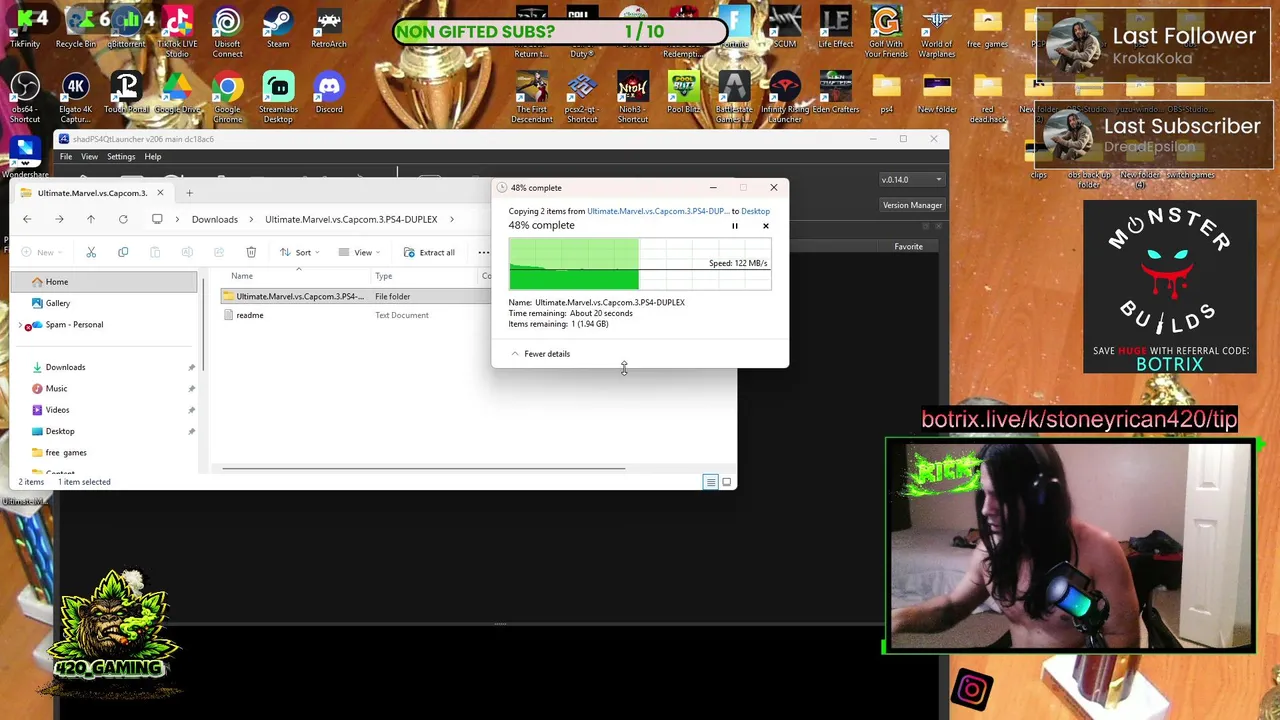Open Settings menu in shadPS4QtLauncher
The width and height of the screenshot is (1280, 720).
[x=121, y=157]
